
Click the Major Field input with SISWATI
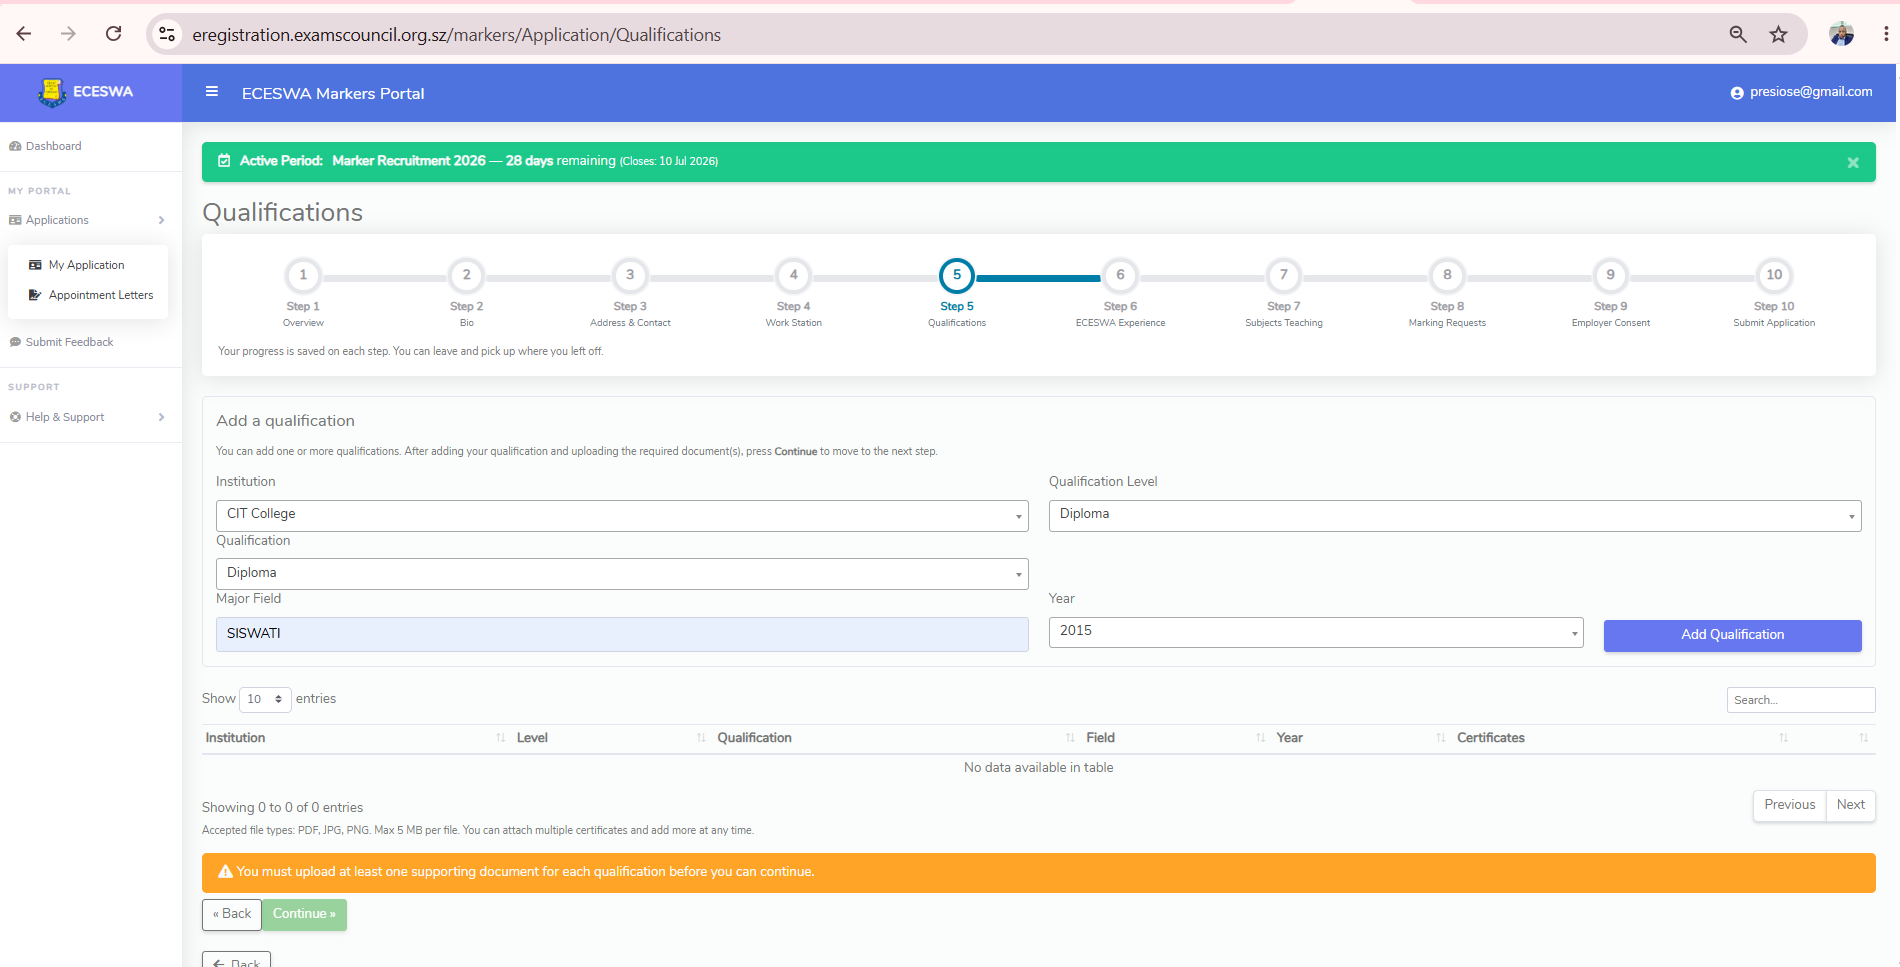point(622,634)
